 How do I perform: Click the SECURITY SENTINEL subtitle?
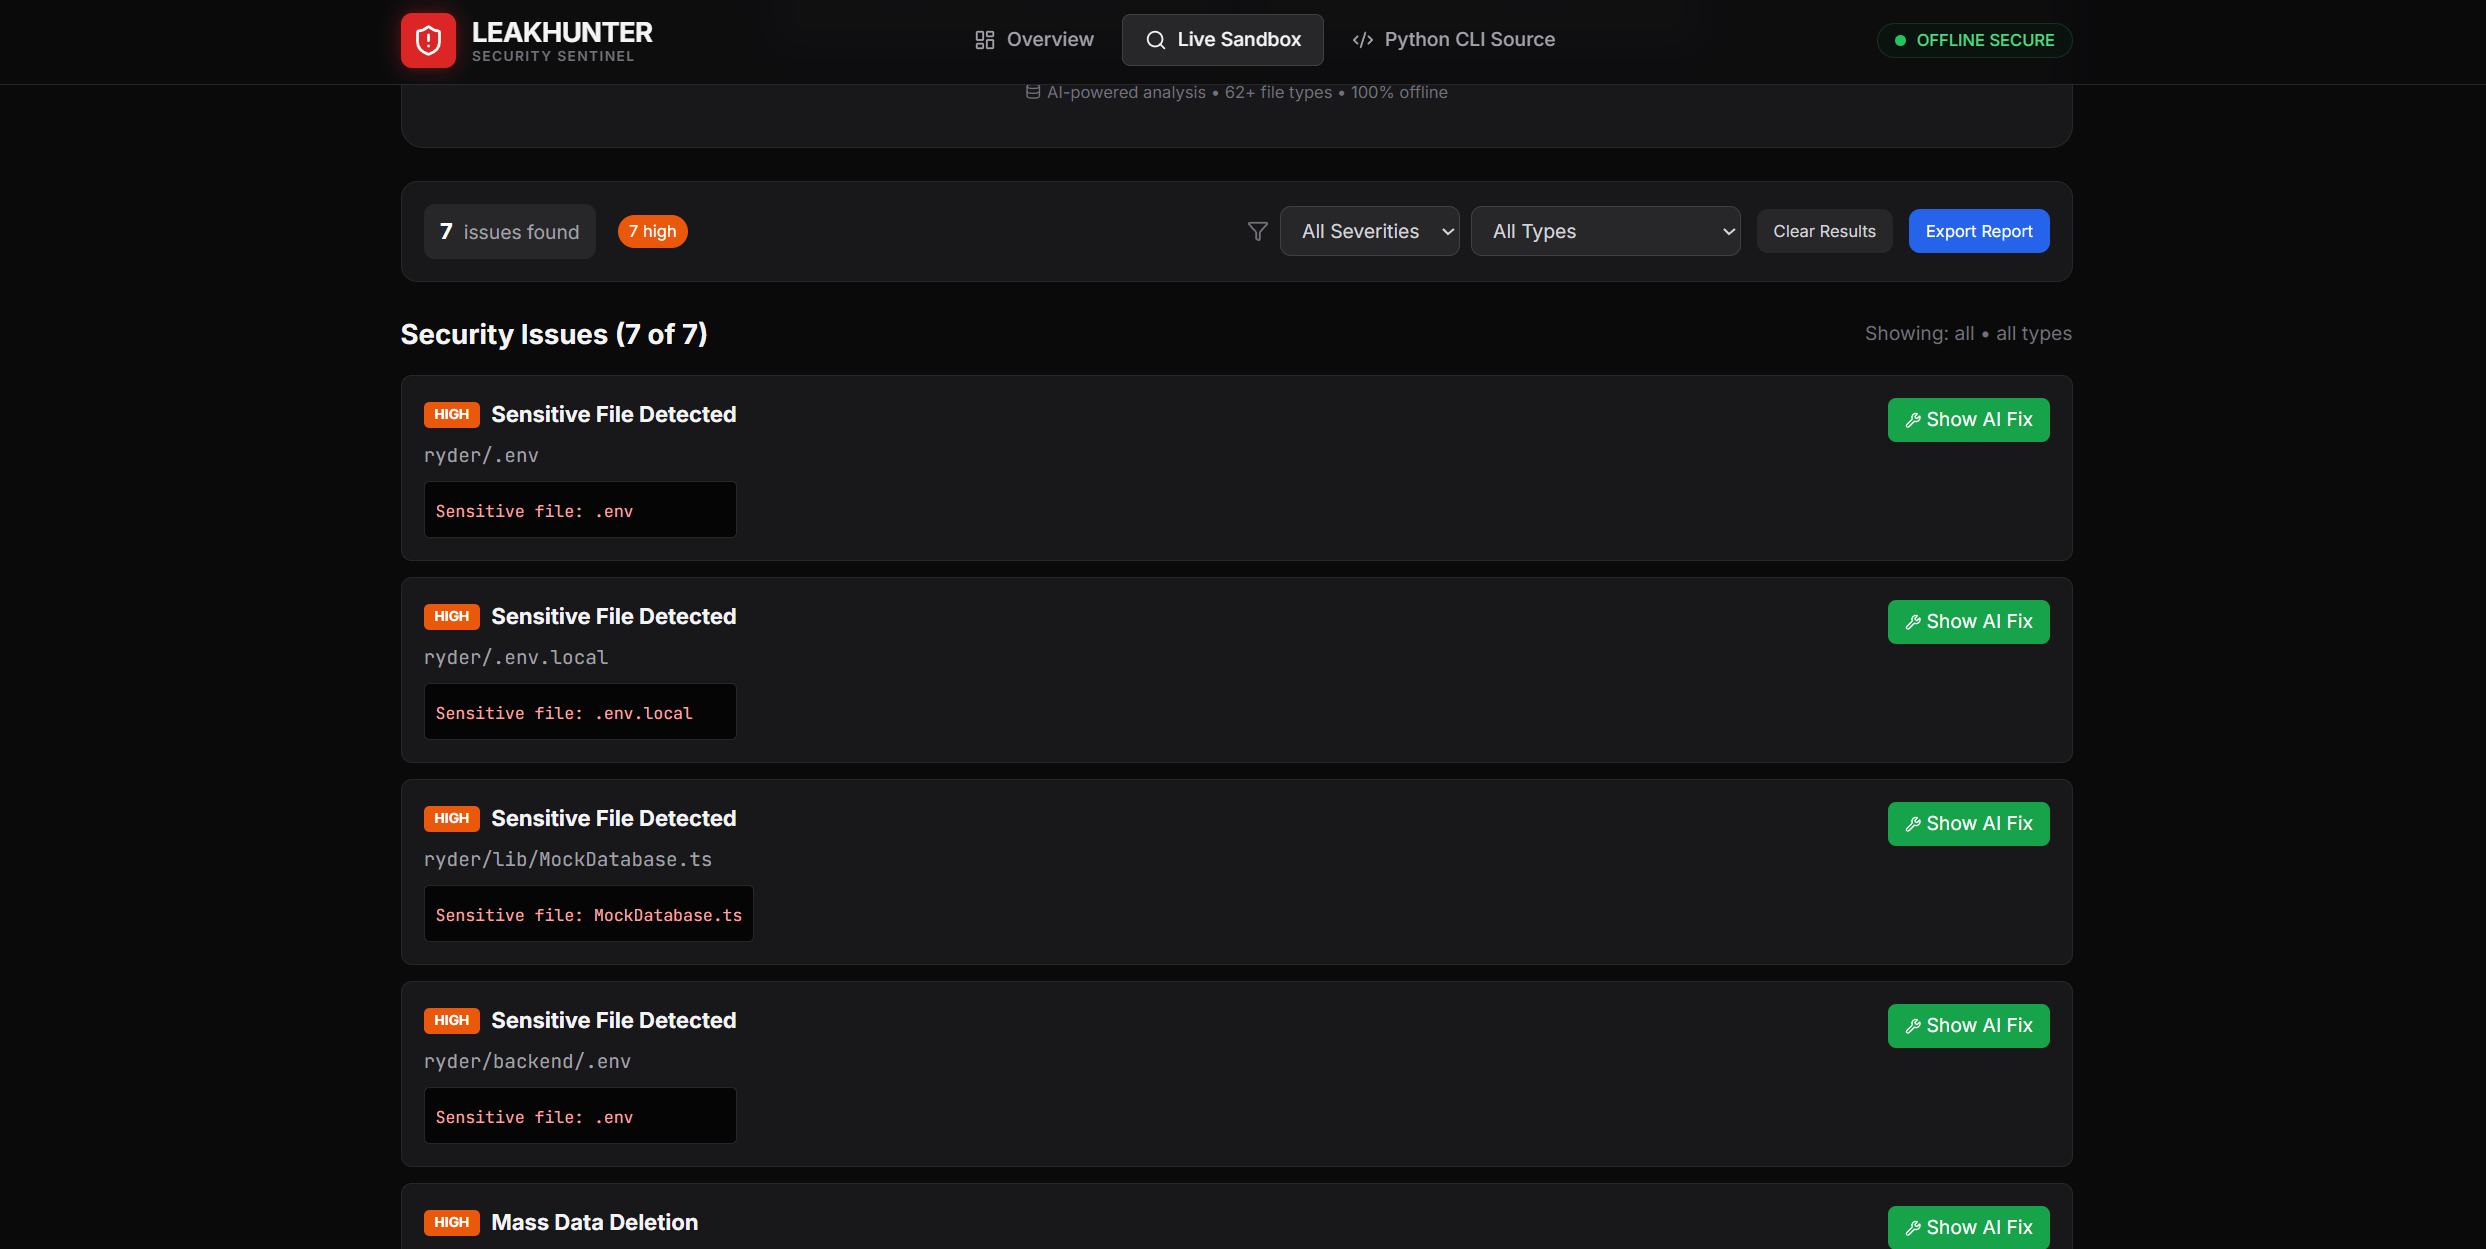[553, 57]
